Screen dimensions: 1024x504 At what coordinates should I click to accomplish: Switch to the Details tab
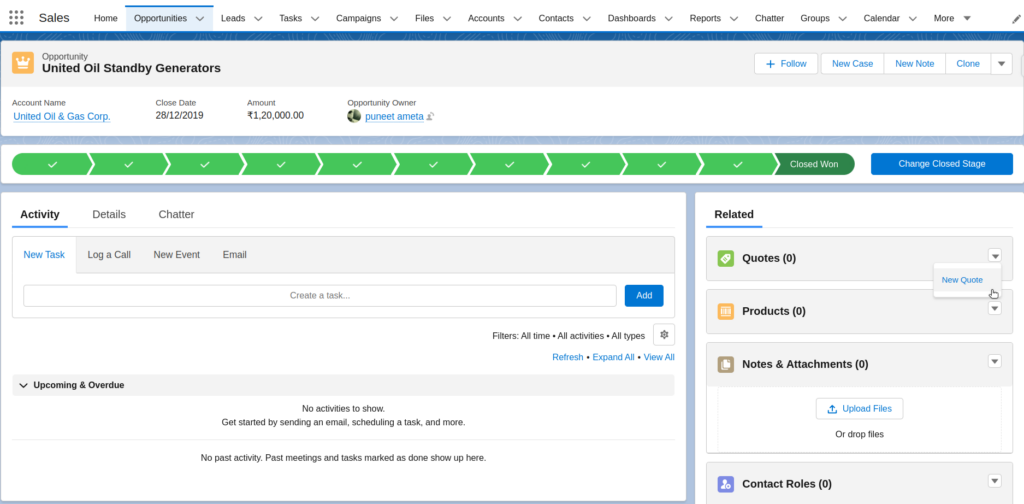[x=109, y=214]
